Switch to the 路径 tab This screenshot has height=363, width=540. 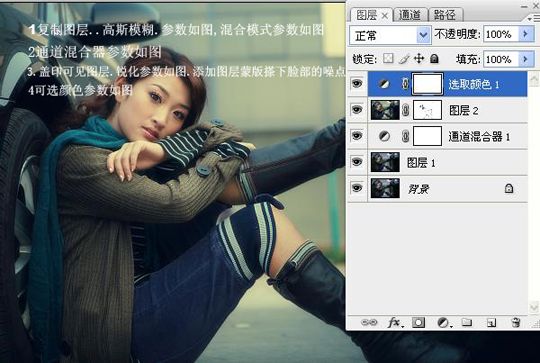445,15
